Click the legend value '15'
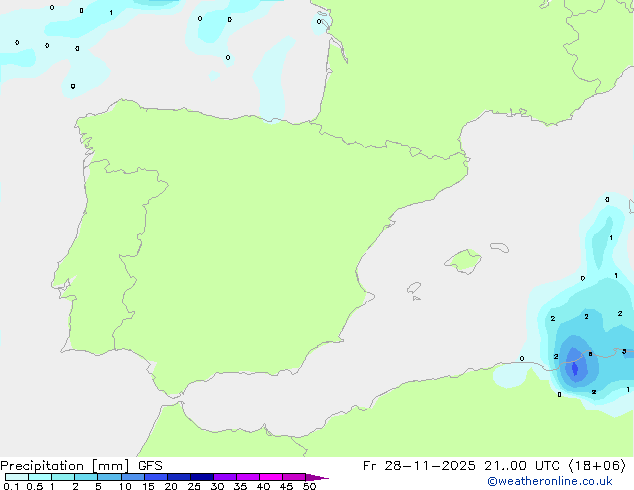Screen dimensions: 634x490 pos(148,486)
